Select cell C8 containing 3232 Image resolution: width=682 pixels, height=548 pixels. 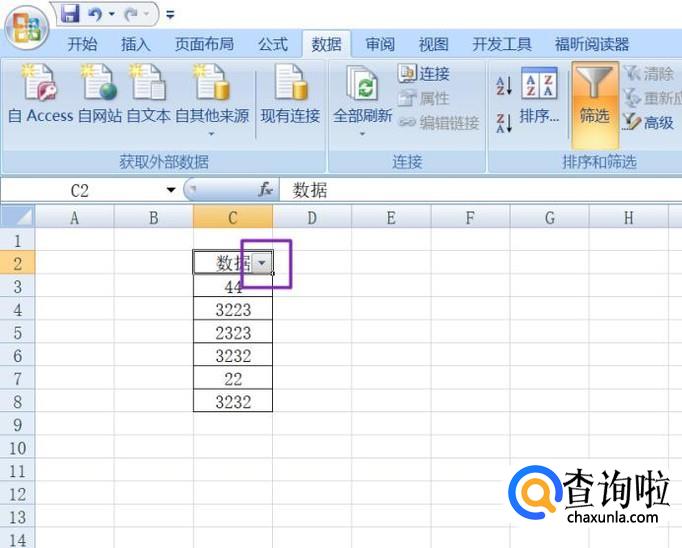(233, 401)
